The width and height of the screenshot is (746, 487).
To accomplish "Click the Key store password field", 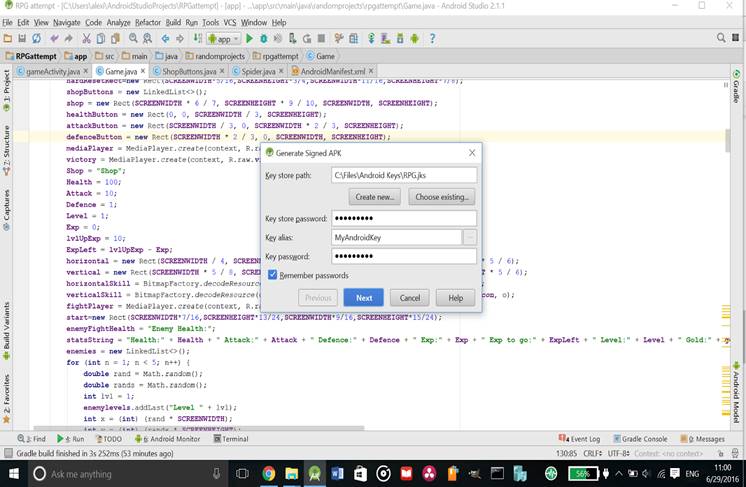I will (x=404, y=218).
